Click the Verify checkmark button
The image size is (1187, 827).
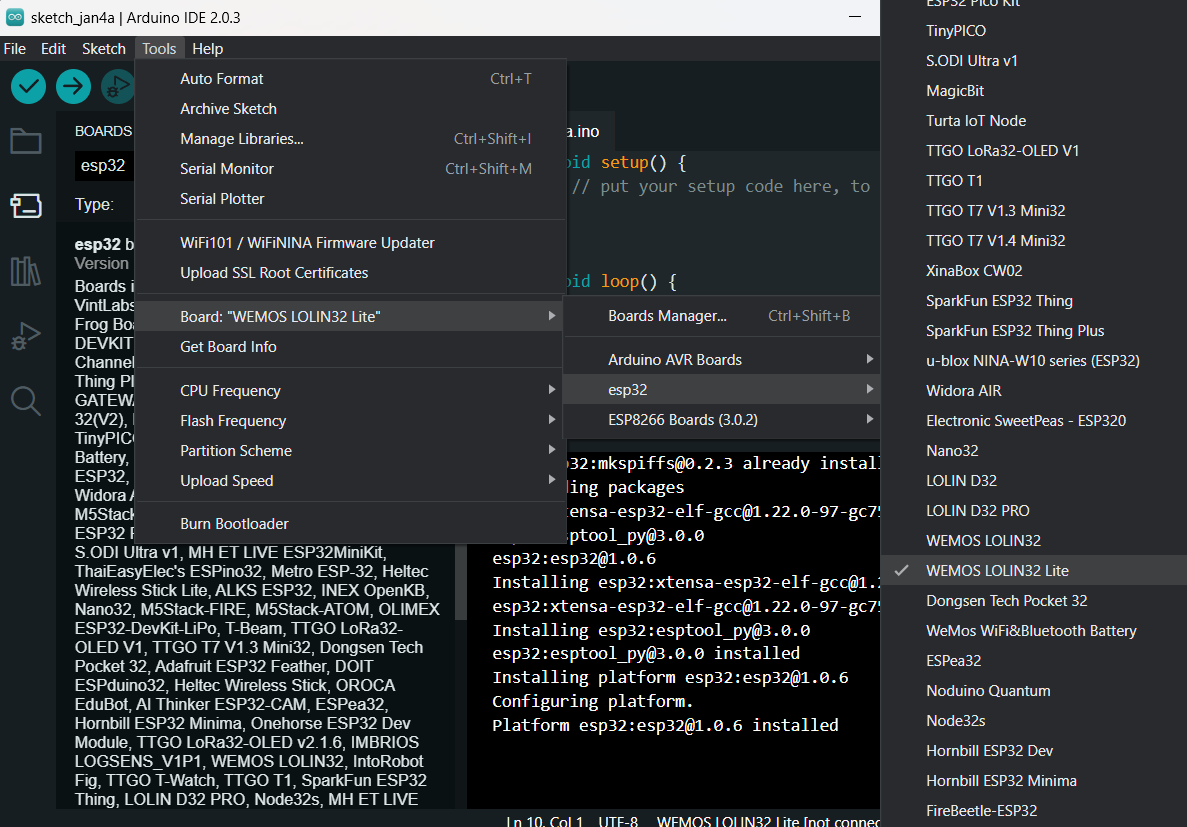(28, 86)
